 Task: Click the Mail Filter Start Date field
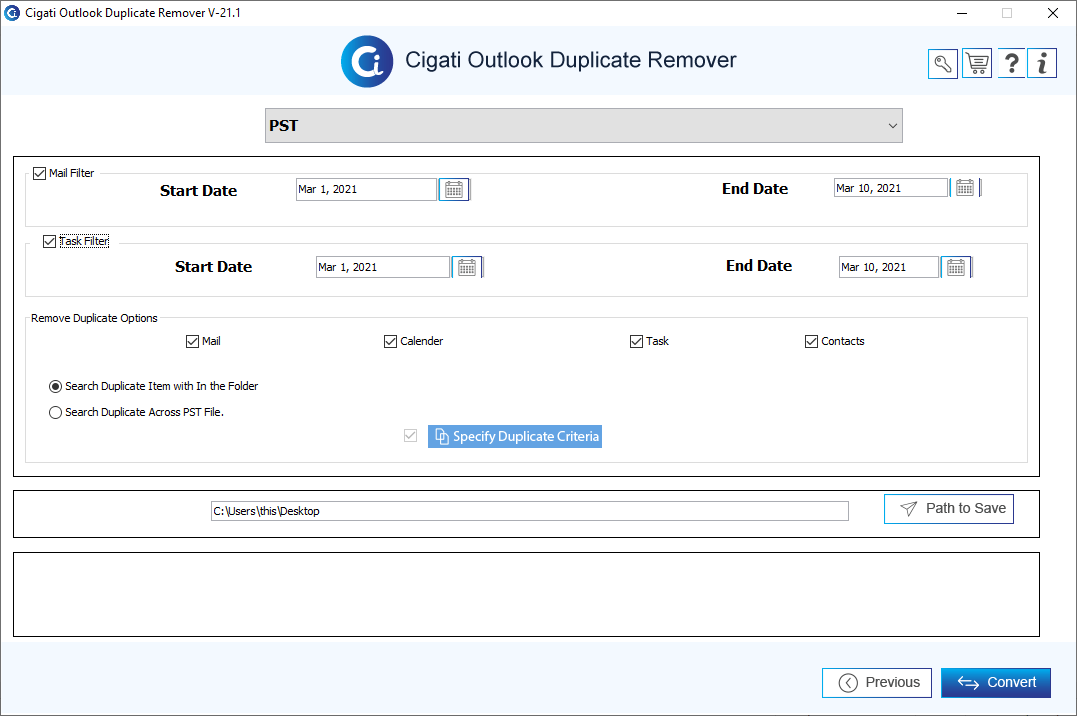(x=366, y=190)
